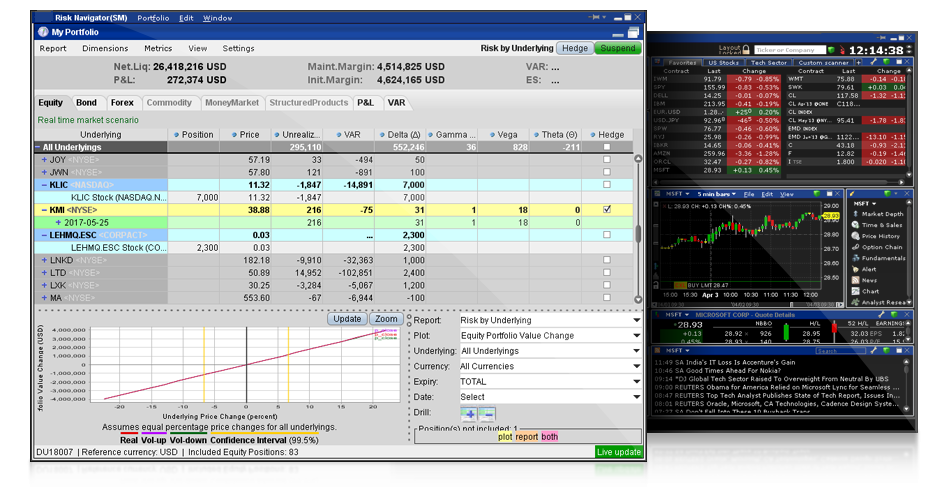Screen dimensions: 948x500
Task: Click the News RSS icon in the MSFT panel
Action: [x=855, y=280]
